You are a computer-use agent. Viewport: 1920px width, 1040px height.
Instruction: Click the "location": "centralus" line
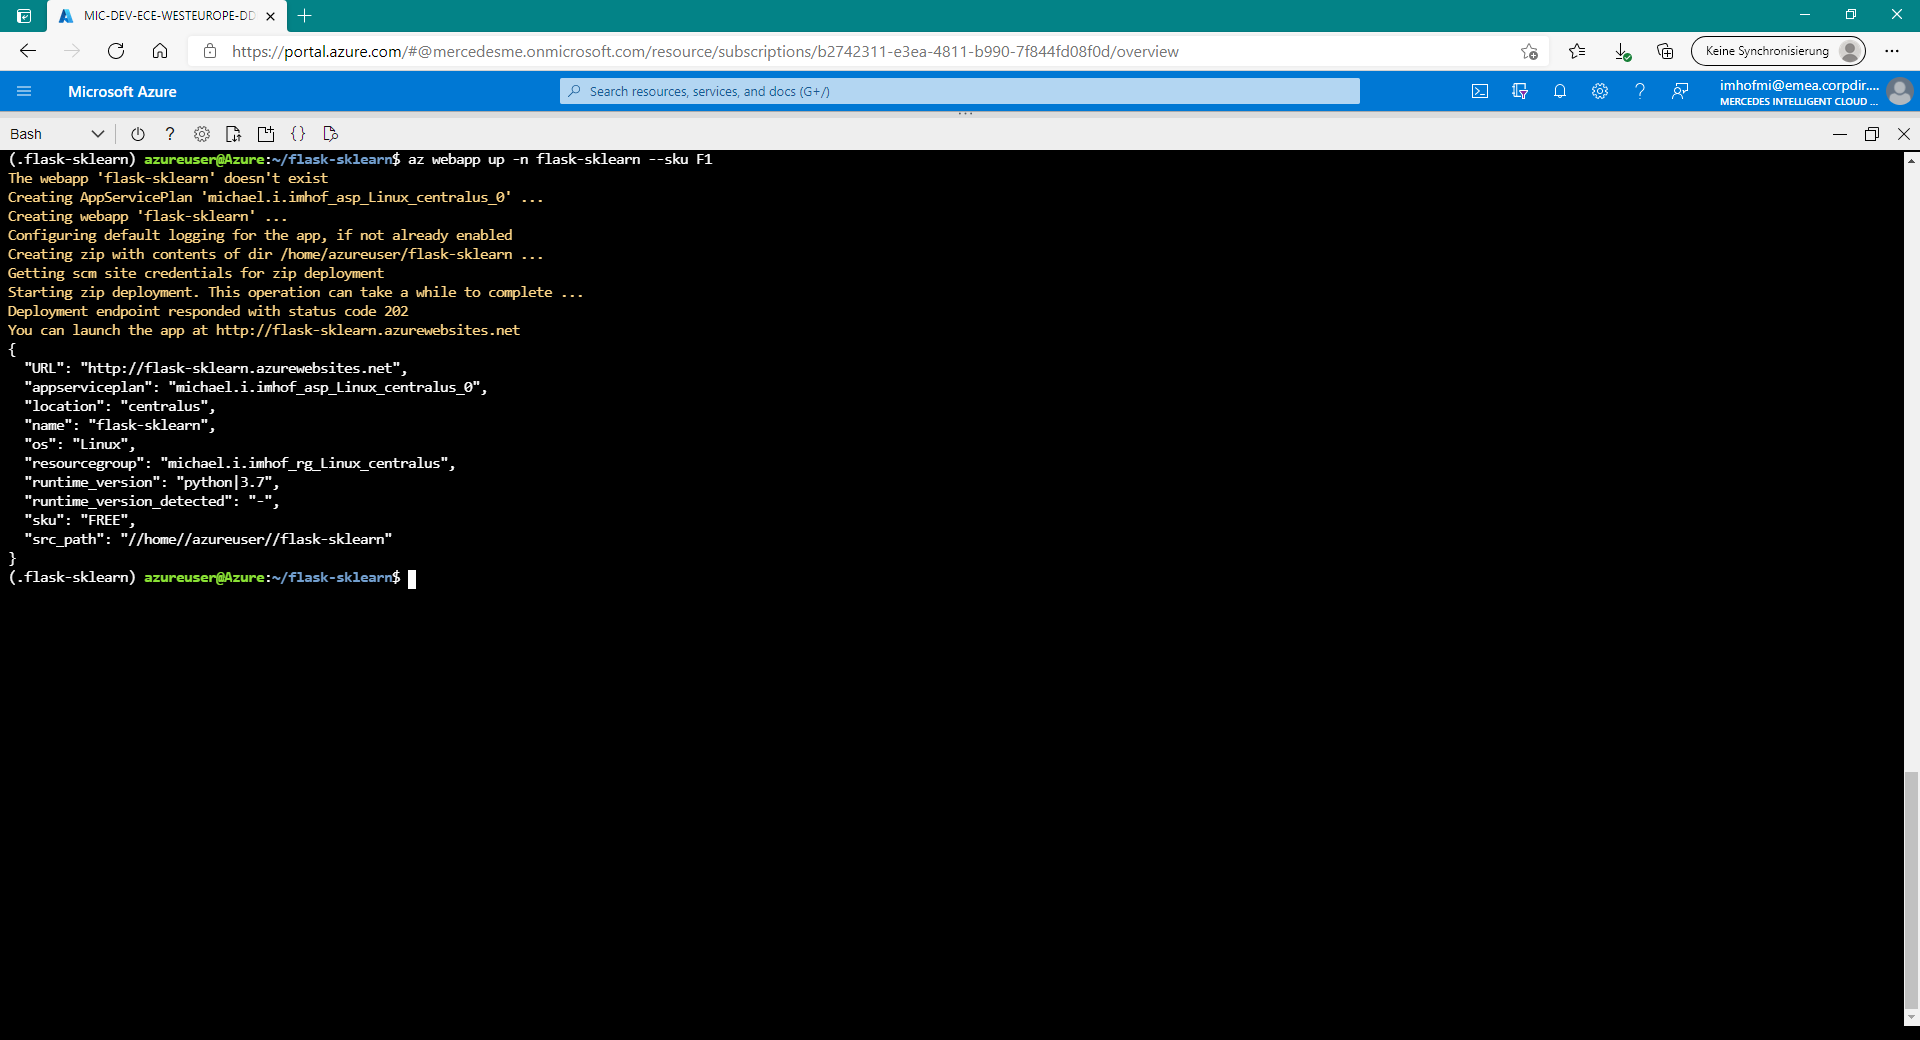coord(119,406)
